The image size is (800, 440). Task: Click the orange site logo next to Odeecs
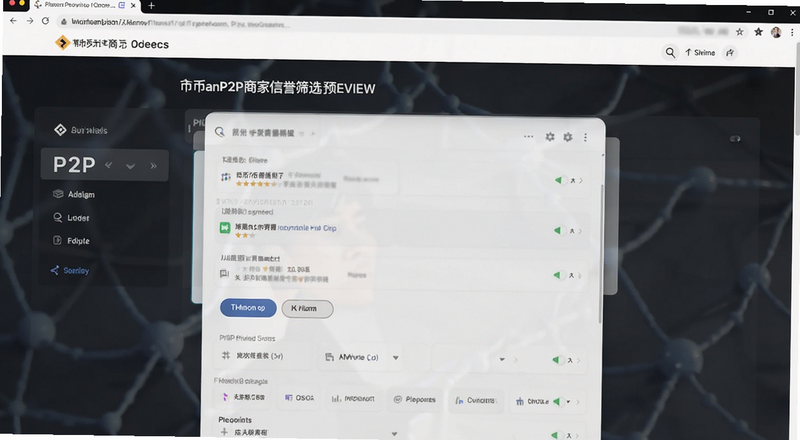click(62, 43)
